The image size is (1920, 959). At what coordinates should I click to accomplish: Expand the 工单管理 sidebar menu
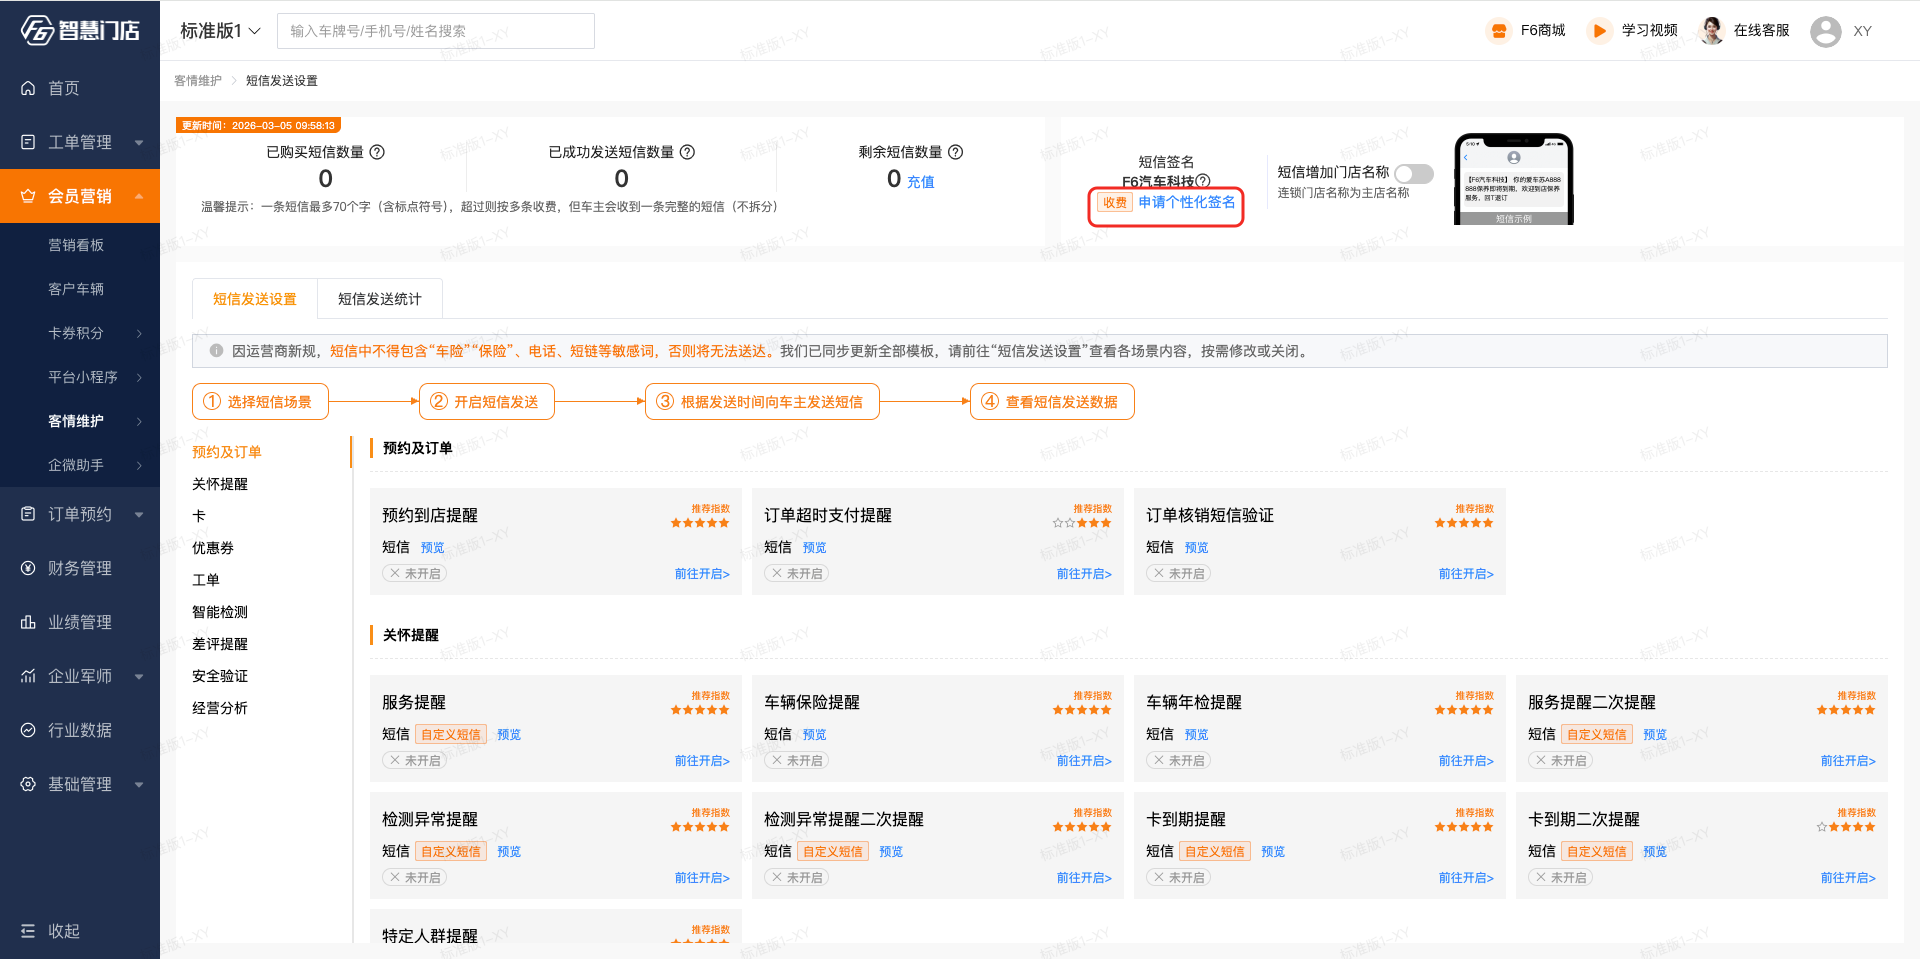80,142
